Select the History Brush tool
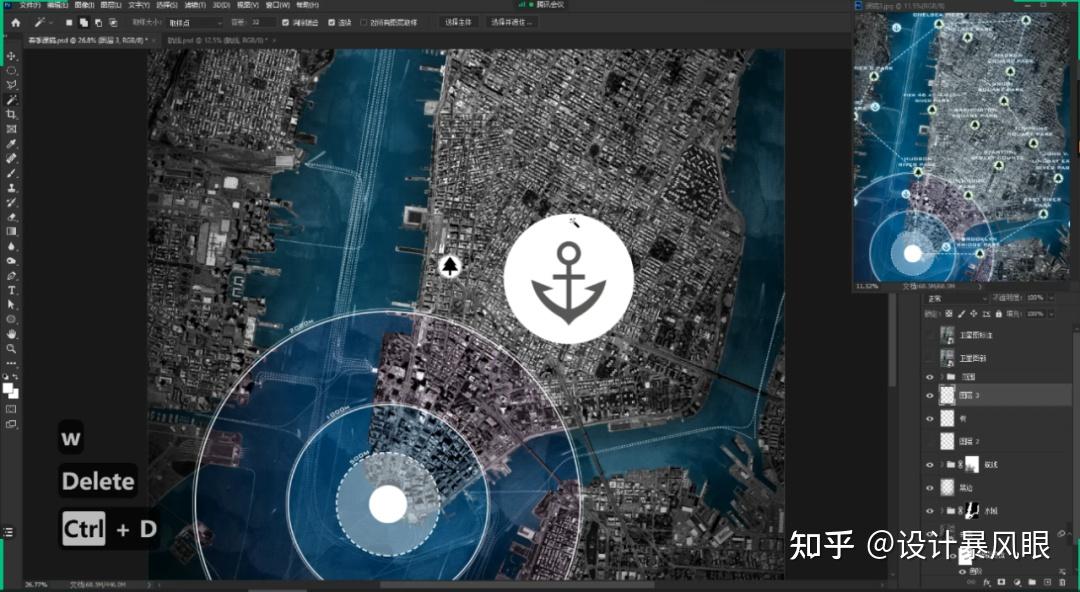Image resolution: width=1080 pixels, height=592 pixels. click(11, 202)
